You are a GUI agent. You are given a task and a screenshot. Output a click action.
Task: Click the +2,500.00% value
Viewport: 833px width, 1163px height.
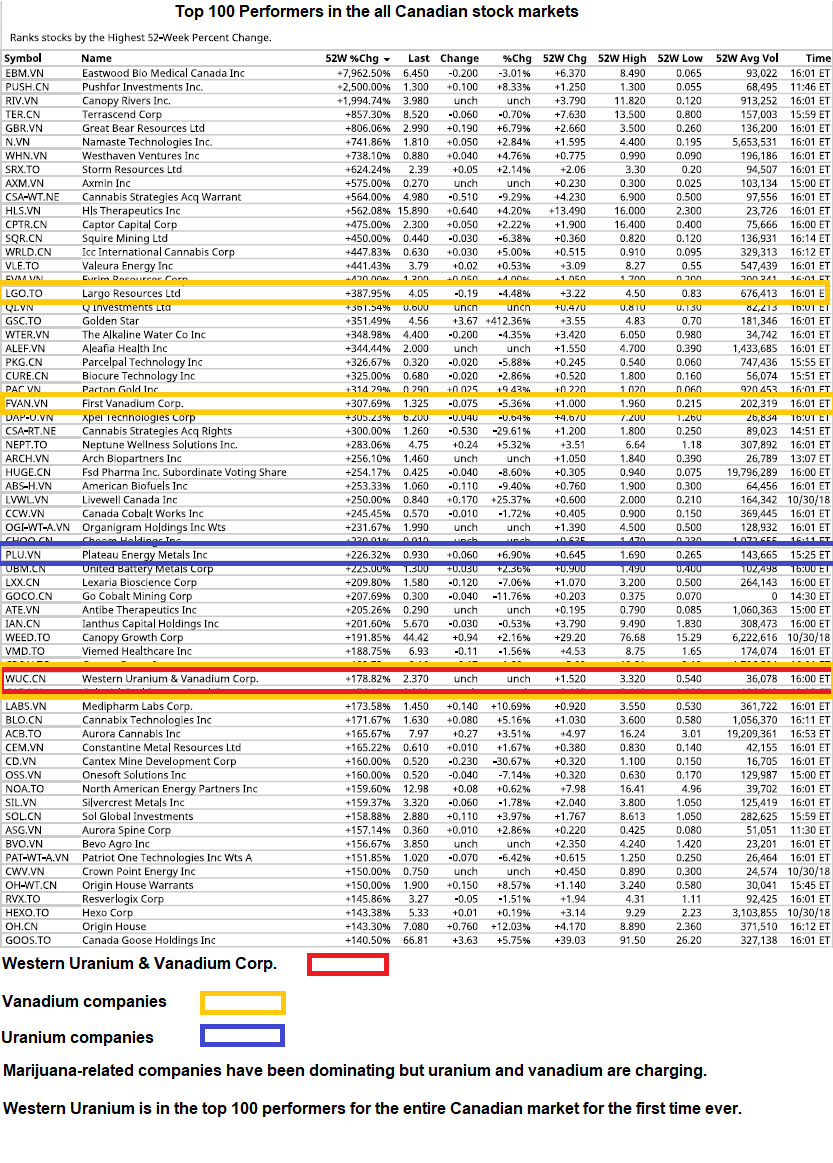[x=363, y=87]
